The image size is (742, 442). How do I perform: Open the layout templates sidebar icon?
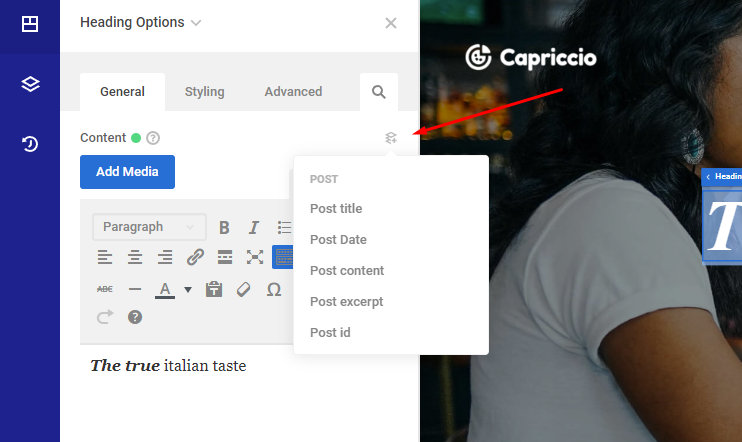pyautogui.click(x=30, y=24)
